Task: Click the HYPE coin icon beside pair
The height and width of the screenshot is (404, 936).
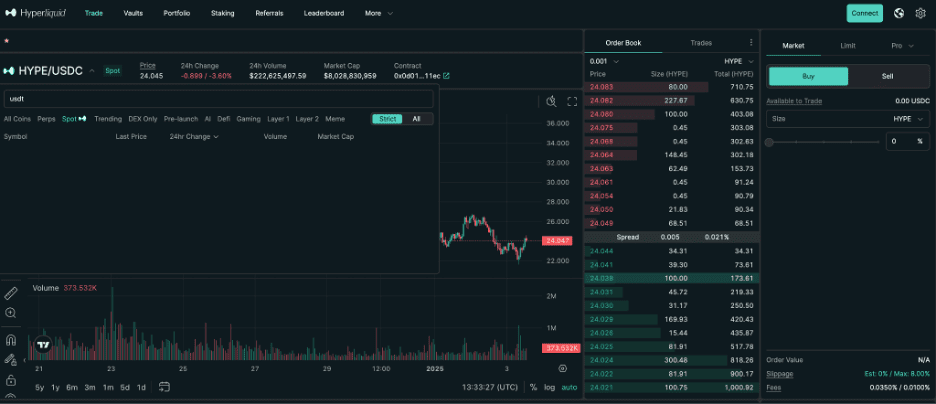Action: (8, 70)
